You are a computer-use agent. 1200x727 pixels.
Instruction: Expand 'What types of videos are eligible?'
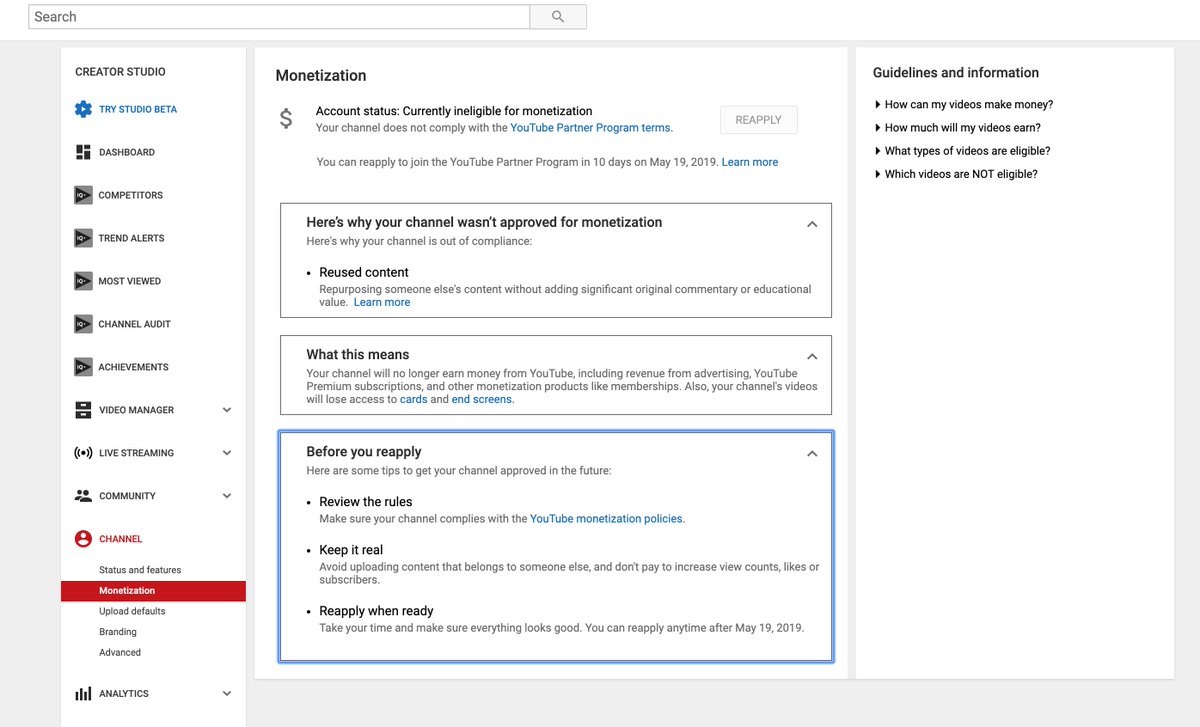click(x=962, y=151)
